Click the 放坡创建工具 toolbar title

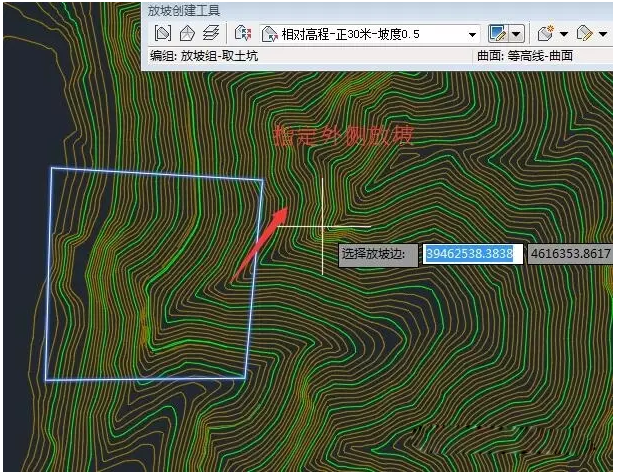pos(184,10)
